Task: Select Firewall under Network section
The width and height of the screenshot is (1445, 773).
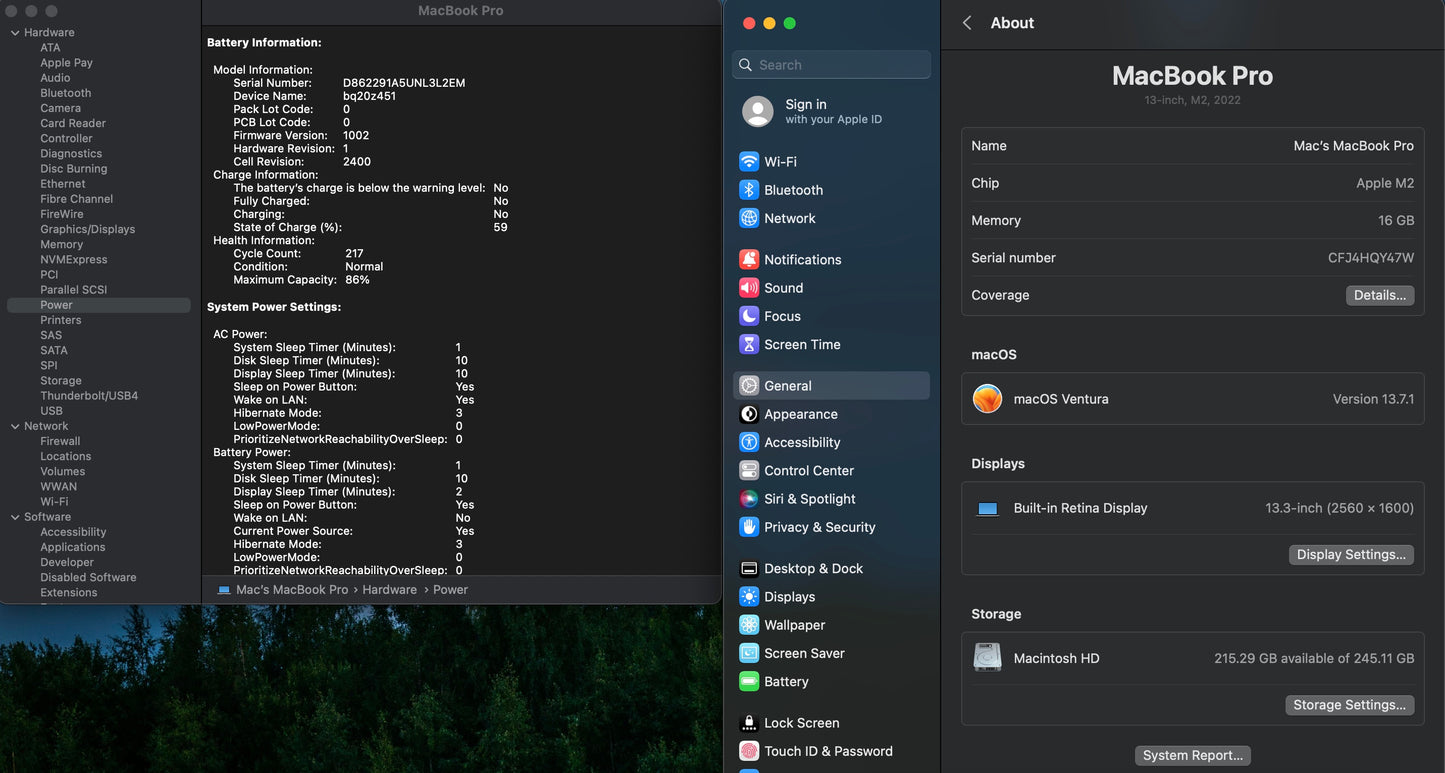Action: pos(60,441)
